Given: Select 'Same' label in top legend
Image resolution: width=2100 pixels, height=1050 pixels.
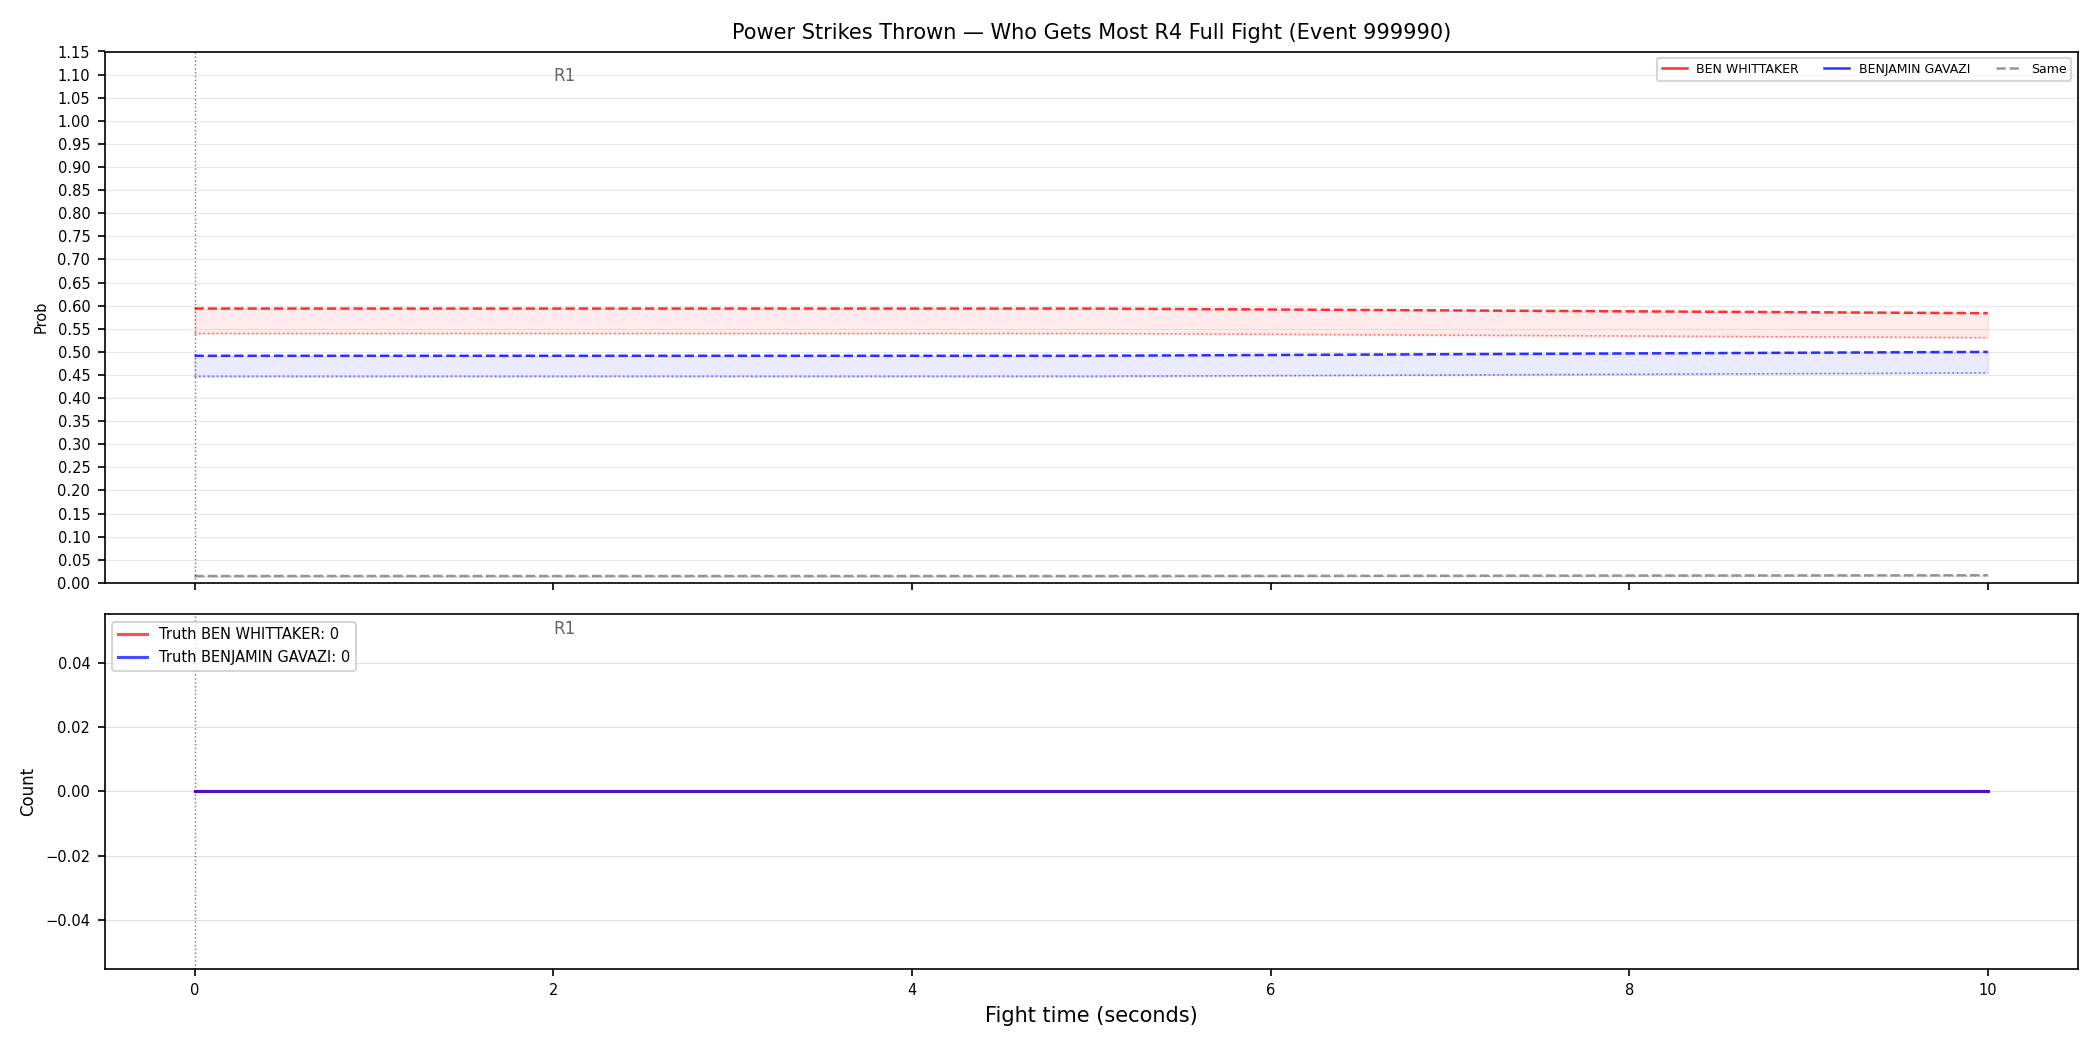Looking at the screenshot, I should pos(2049,69).
